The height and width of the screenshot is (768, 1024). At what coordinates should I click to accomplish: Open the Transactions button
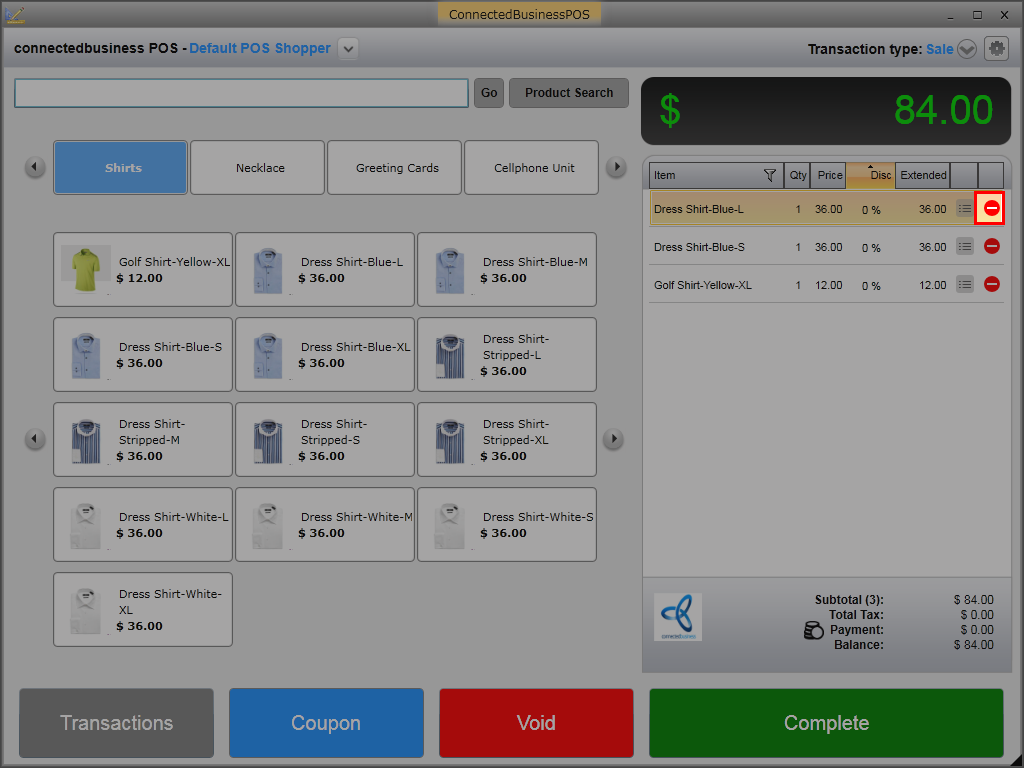tap(116, 723)
